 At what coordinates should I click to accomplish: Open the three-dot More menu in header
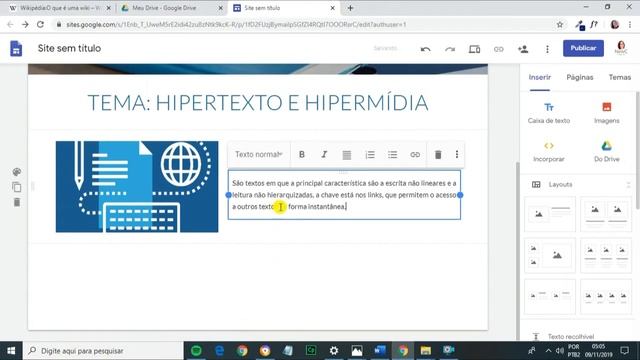tap(547, 49)
